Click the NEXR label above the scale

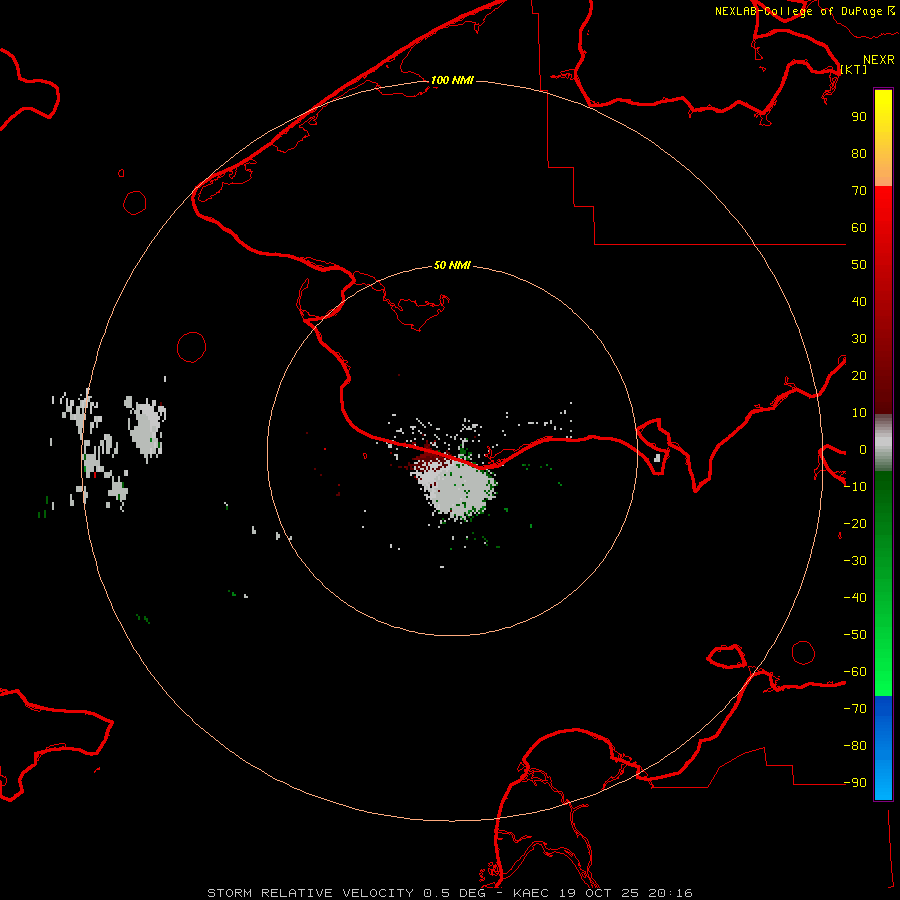pos(878,60)
